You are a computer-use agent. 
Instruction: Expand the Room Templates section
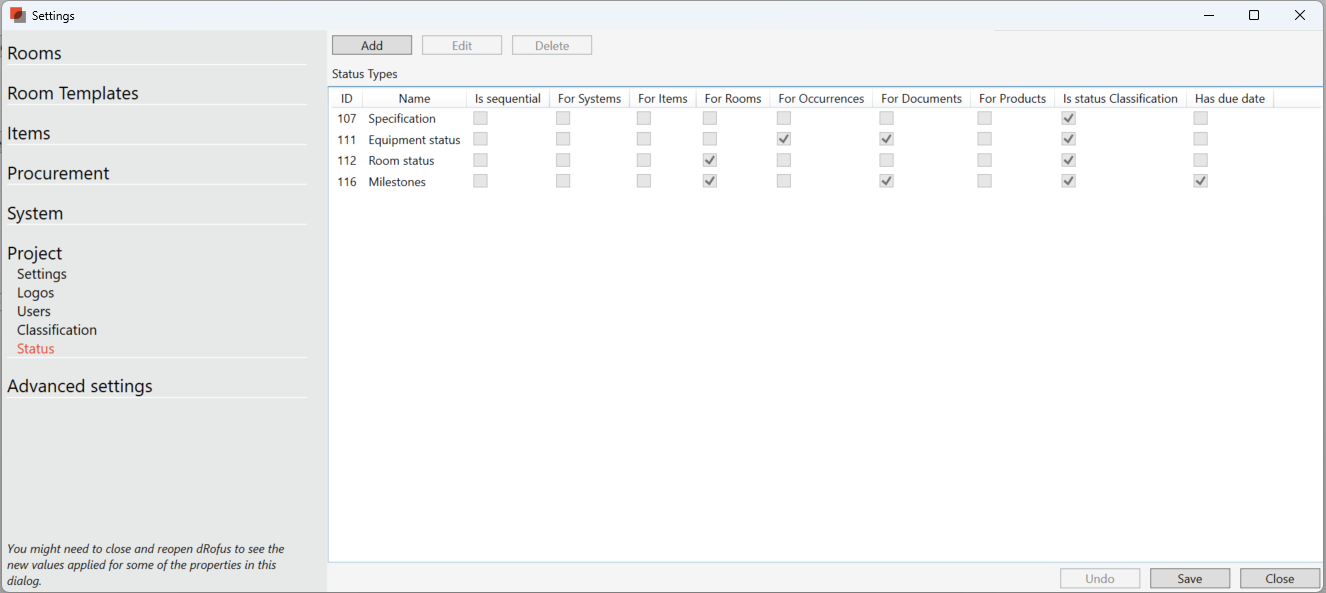coord(73,94)
